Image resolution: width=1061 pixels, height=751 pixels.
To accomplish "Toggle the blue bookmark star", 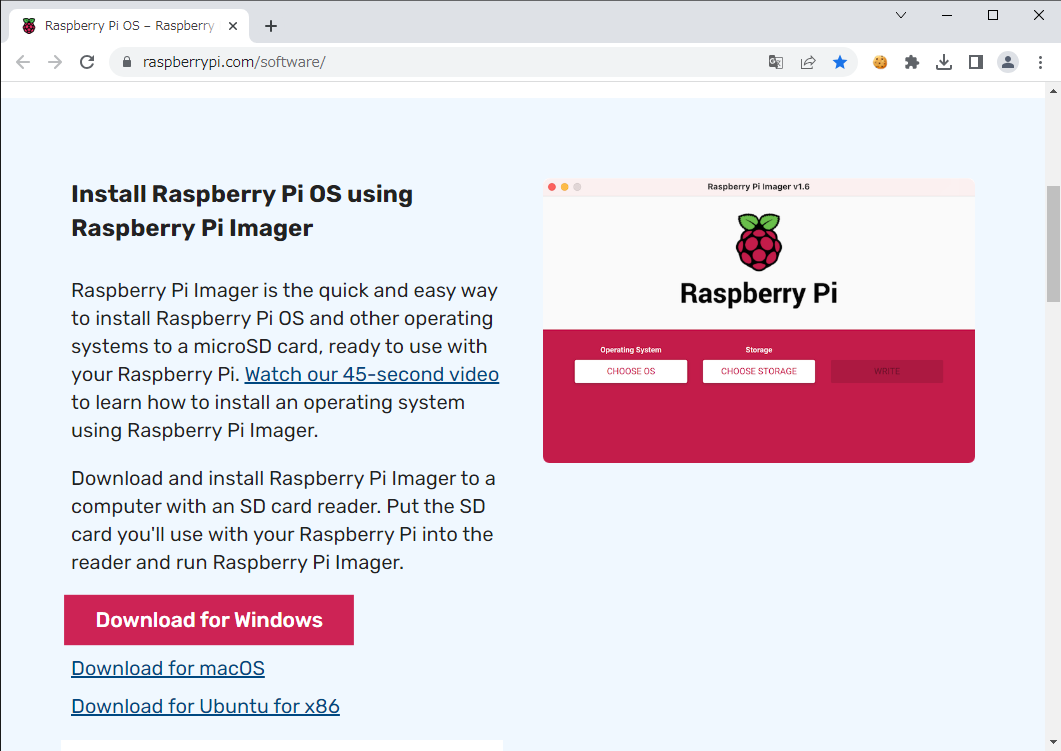I will 840,62.
